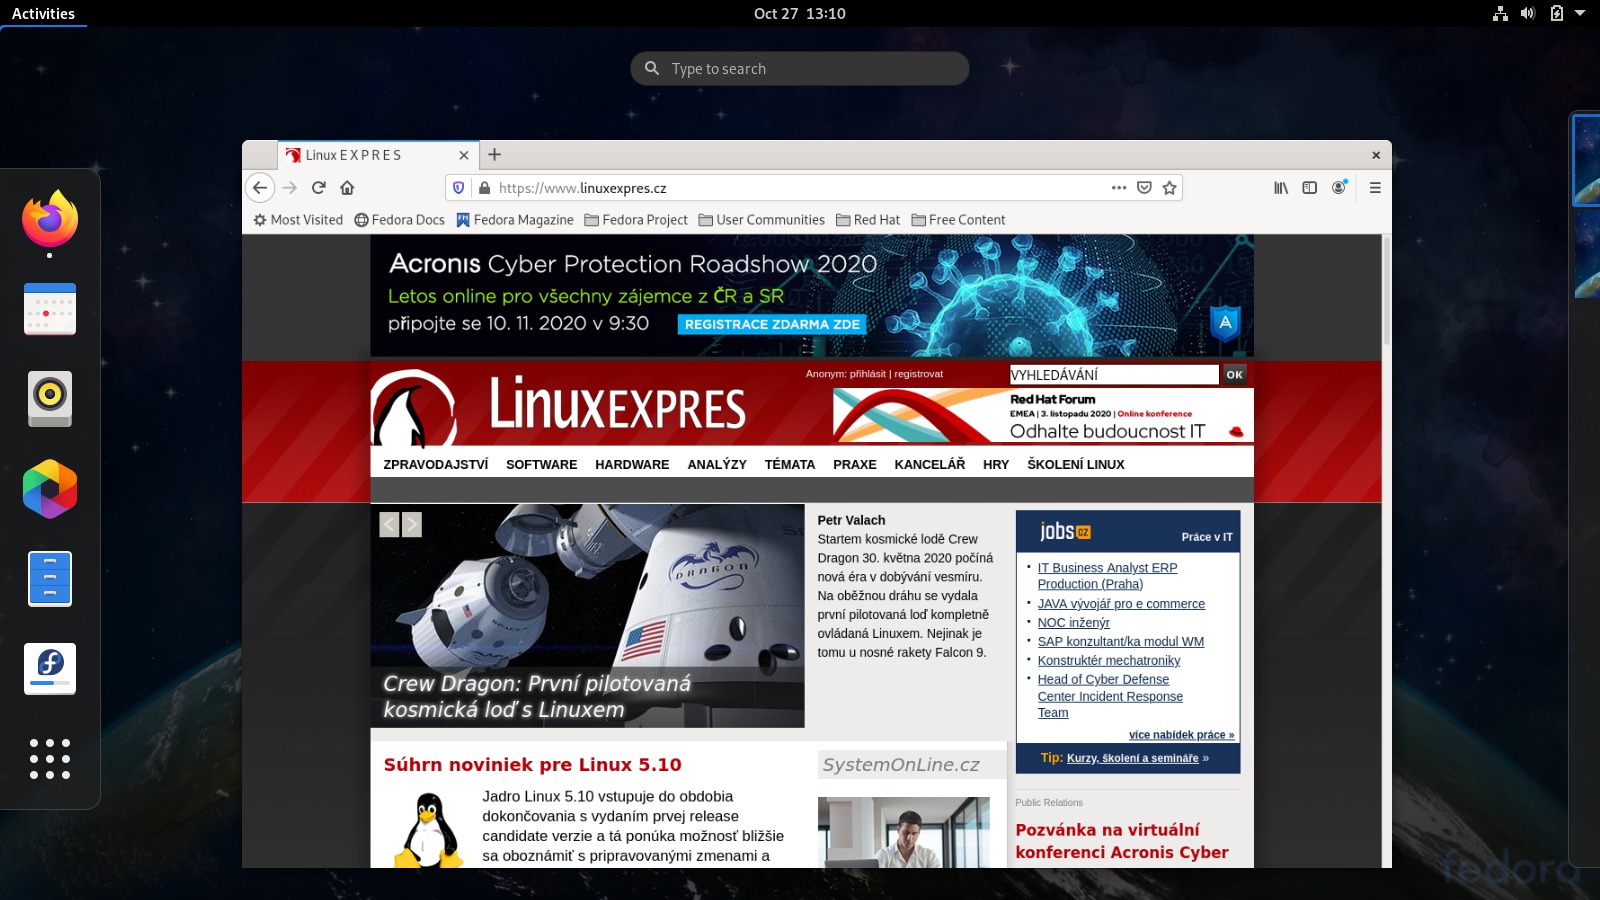
Task: Open Crew Dragon article headline
Action: [x=537, y=697]
